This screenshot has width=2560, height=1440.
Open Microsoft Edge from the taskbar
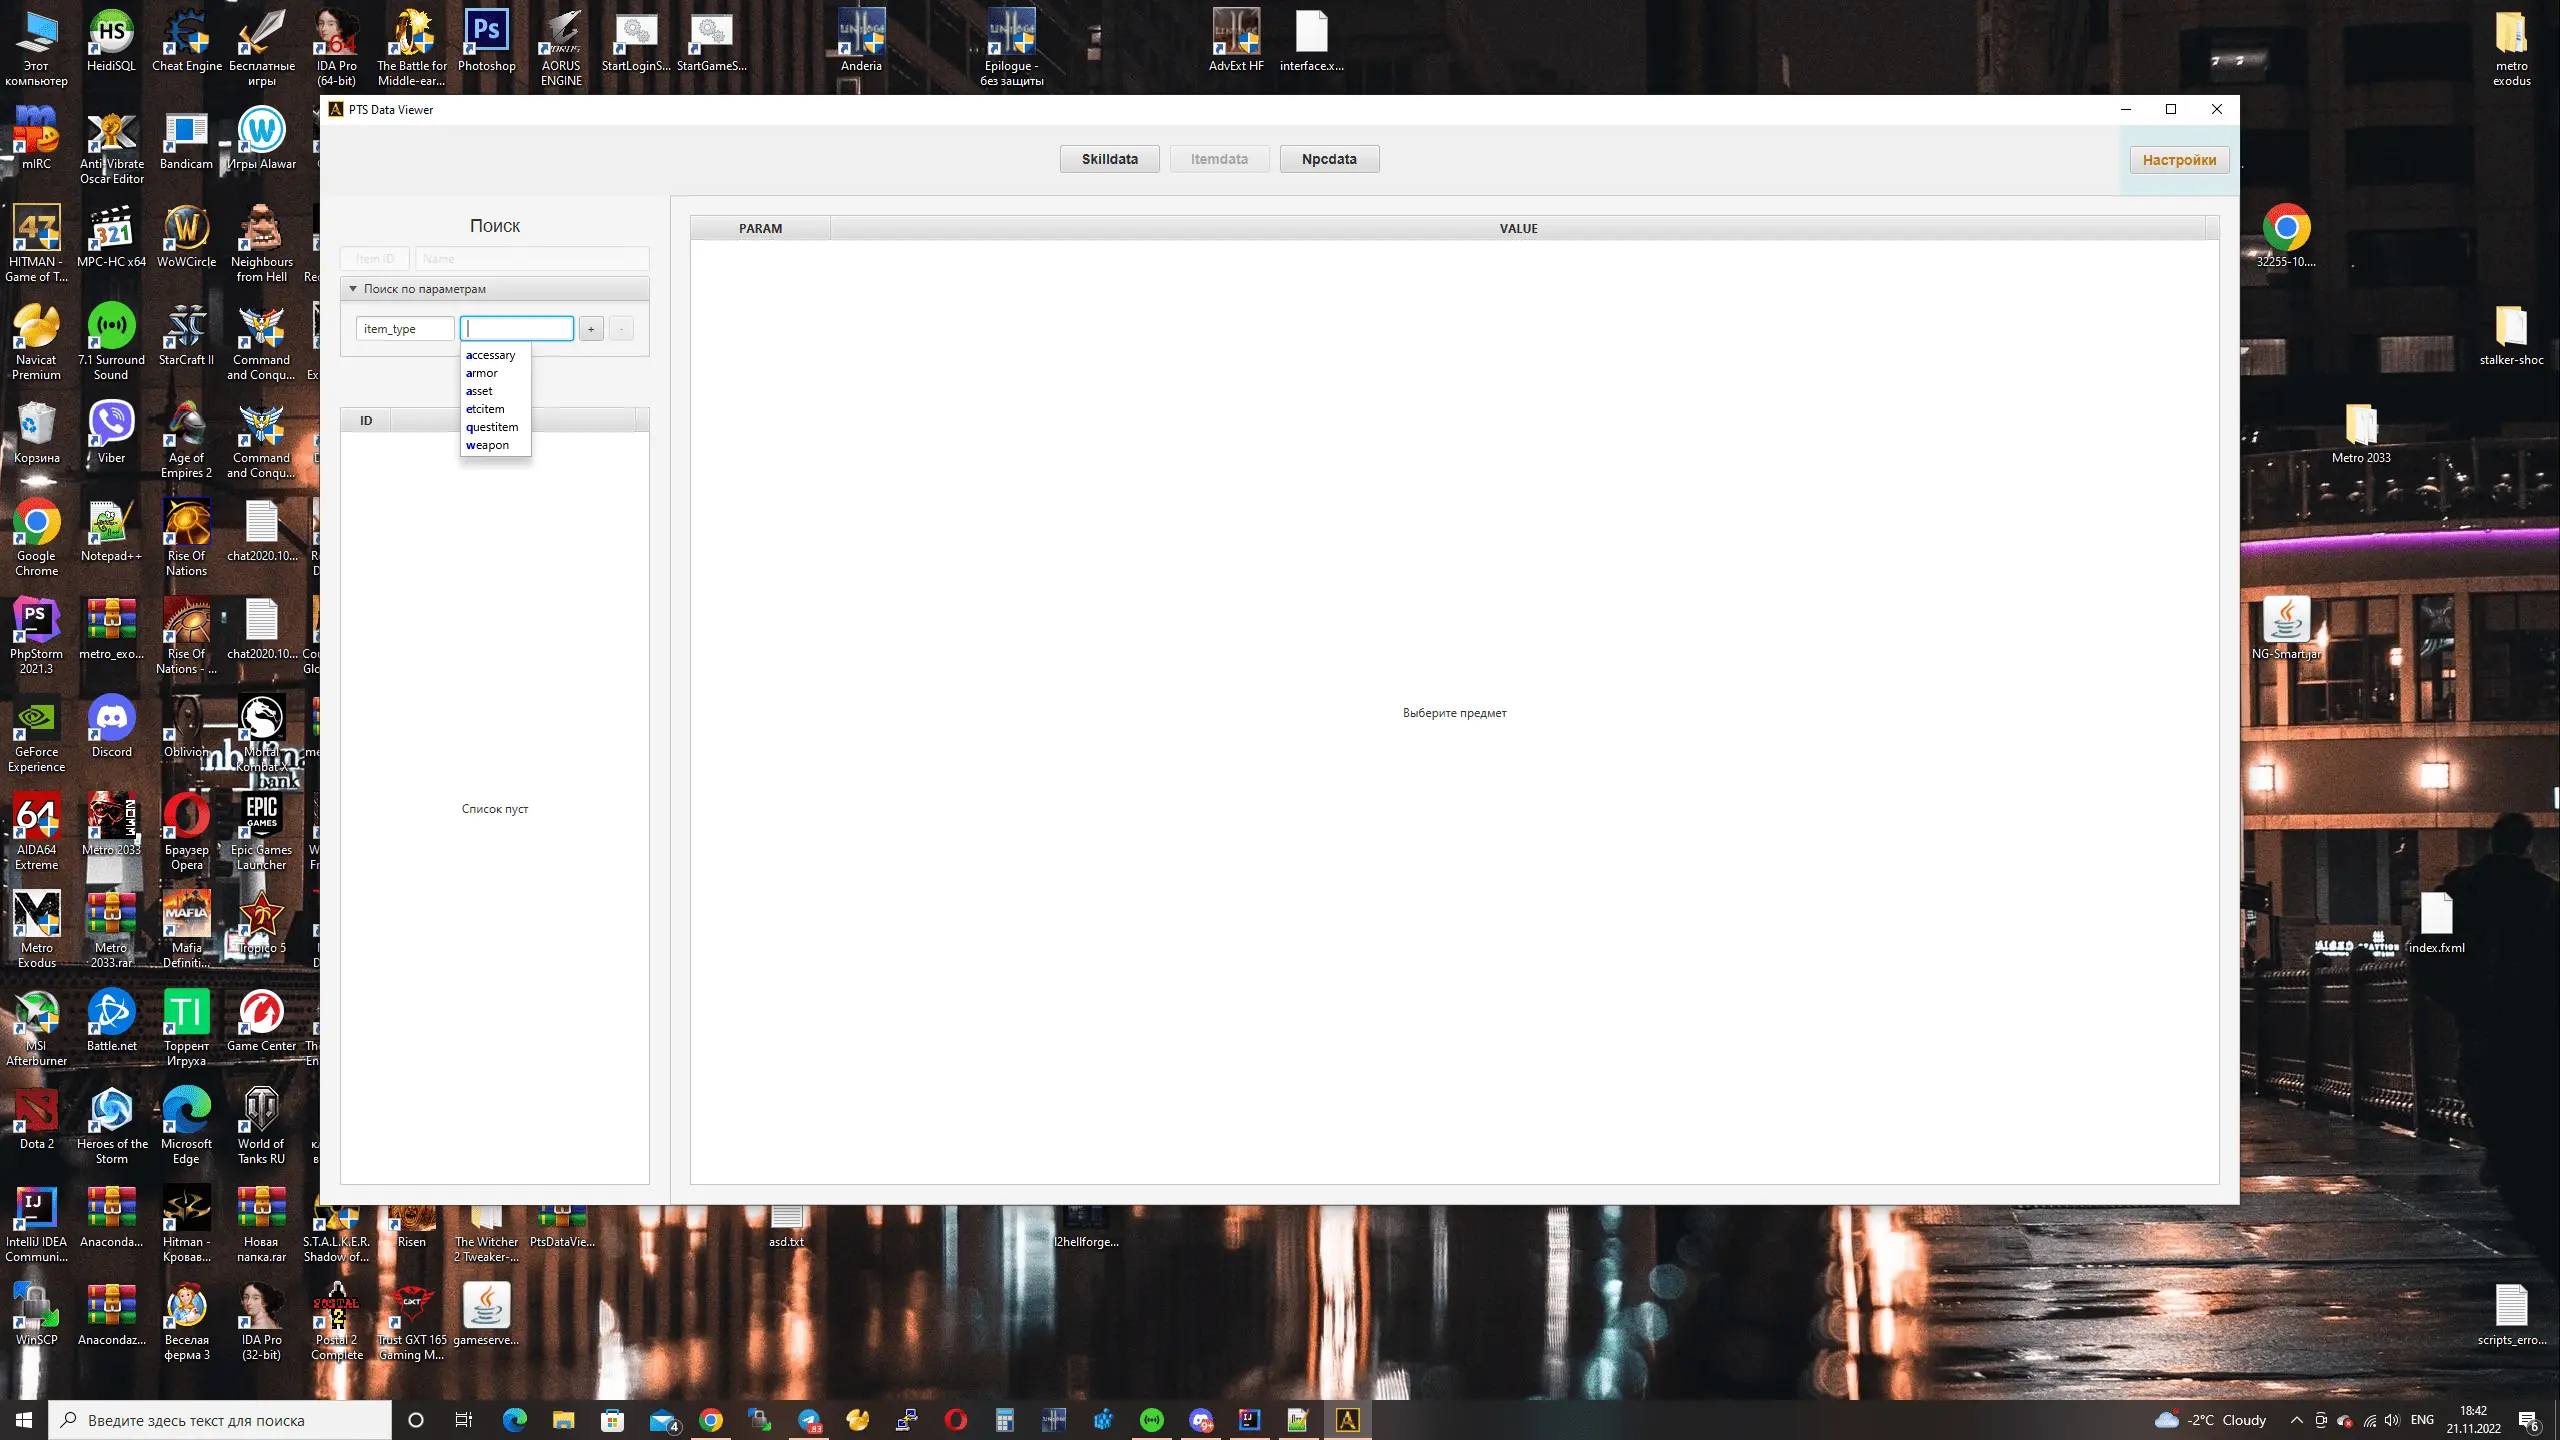514,1420
